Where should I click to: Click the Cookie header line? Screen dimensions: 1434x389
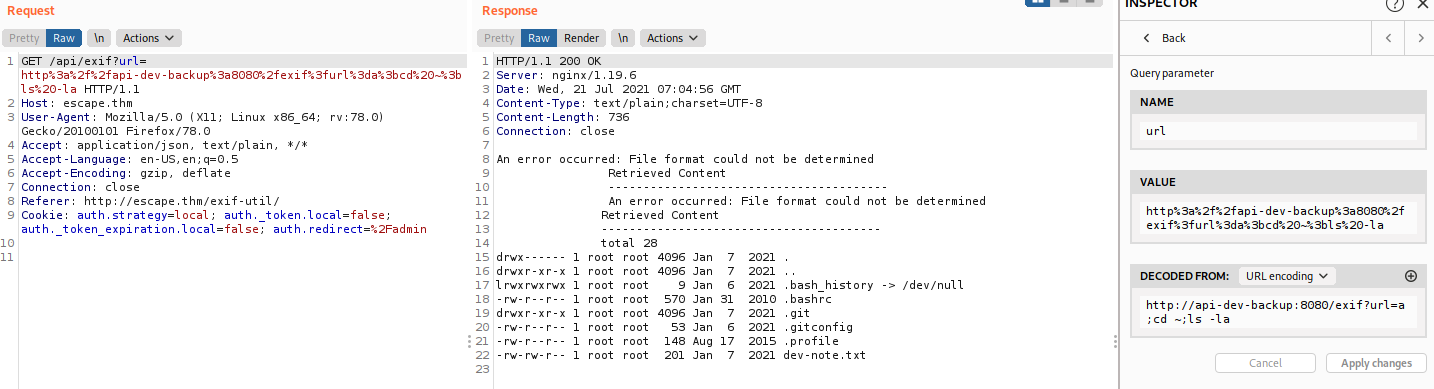point(224,222)
